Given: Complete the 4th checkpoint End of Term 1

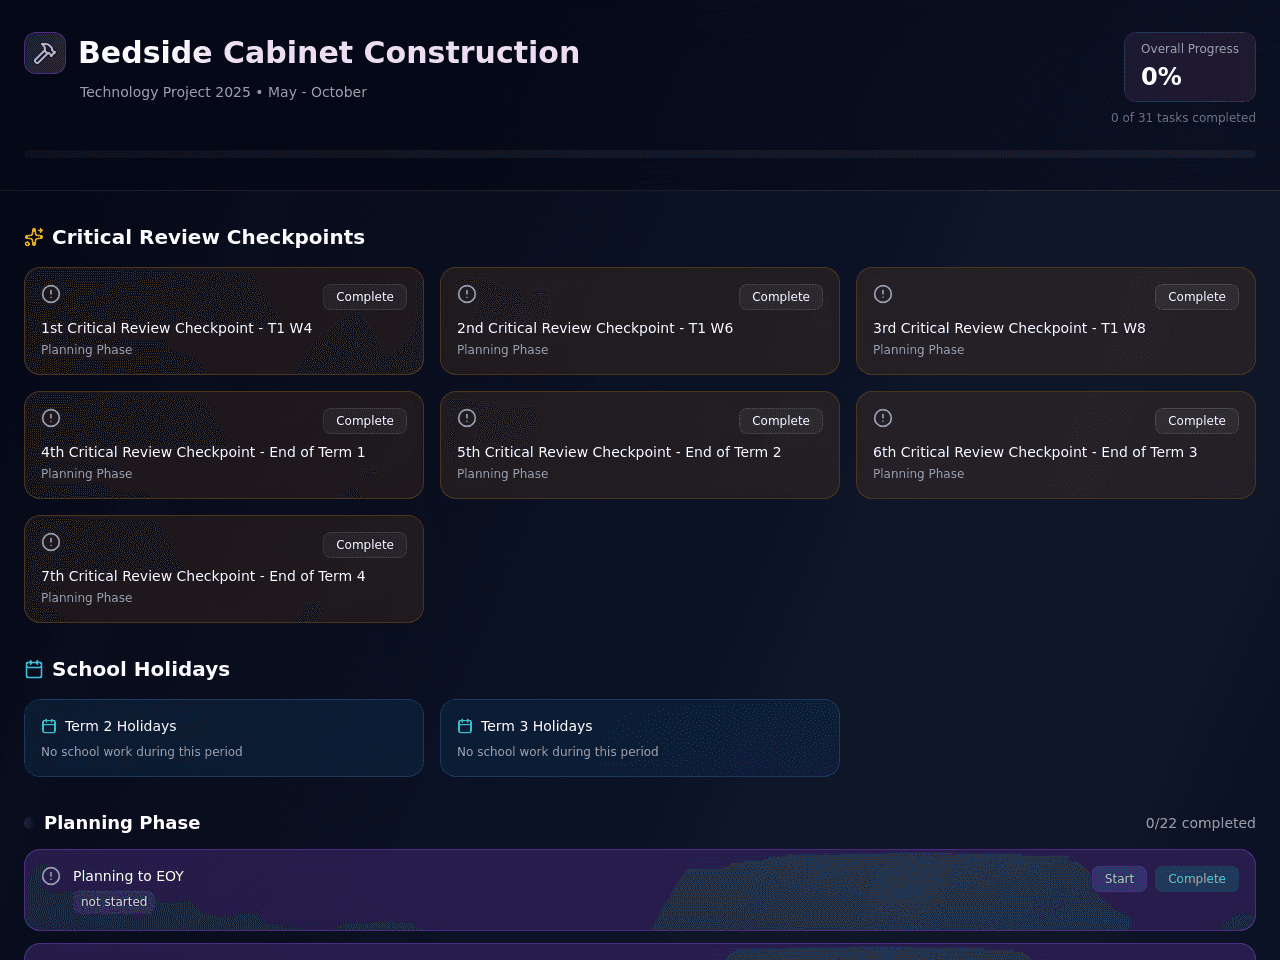Looking at the screenshot, I should click(x=365, y=421).
